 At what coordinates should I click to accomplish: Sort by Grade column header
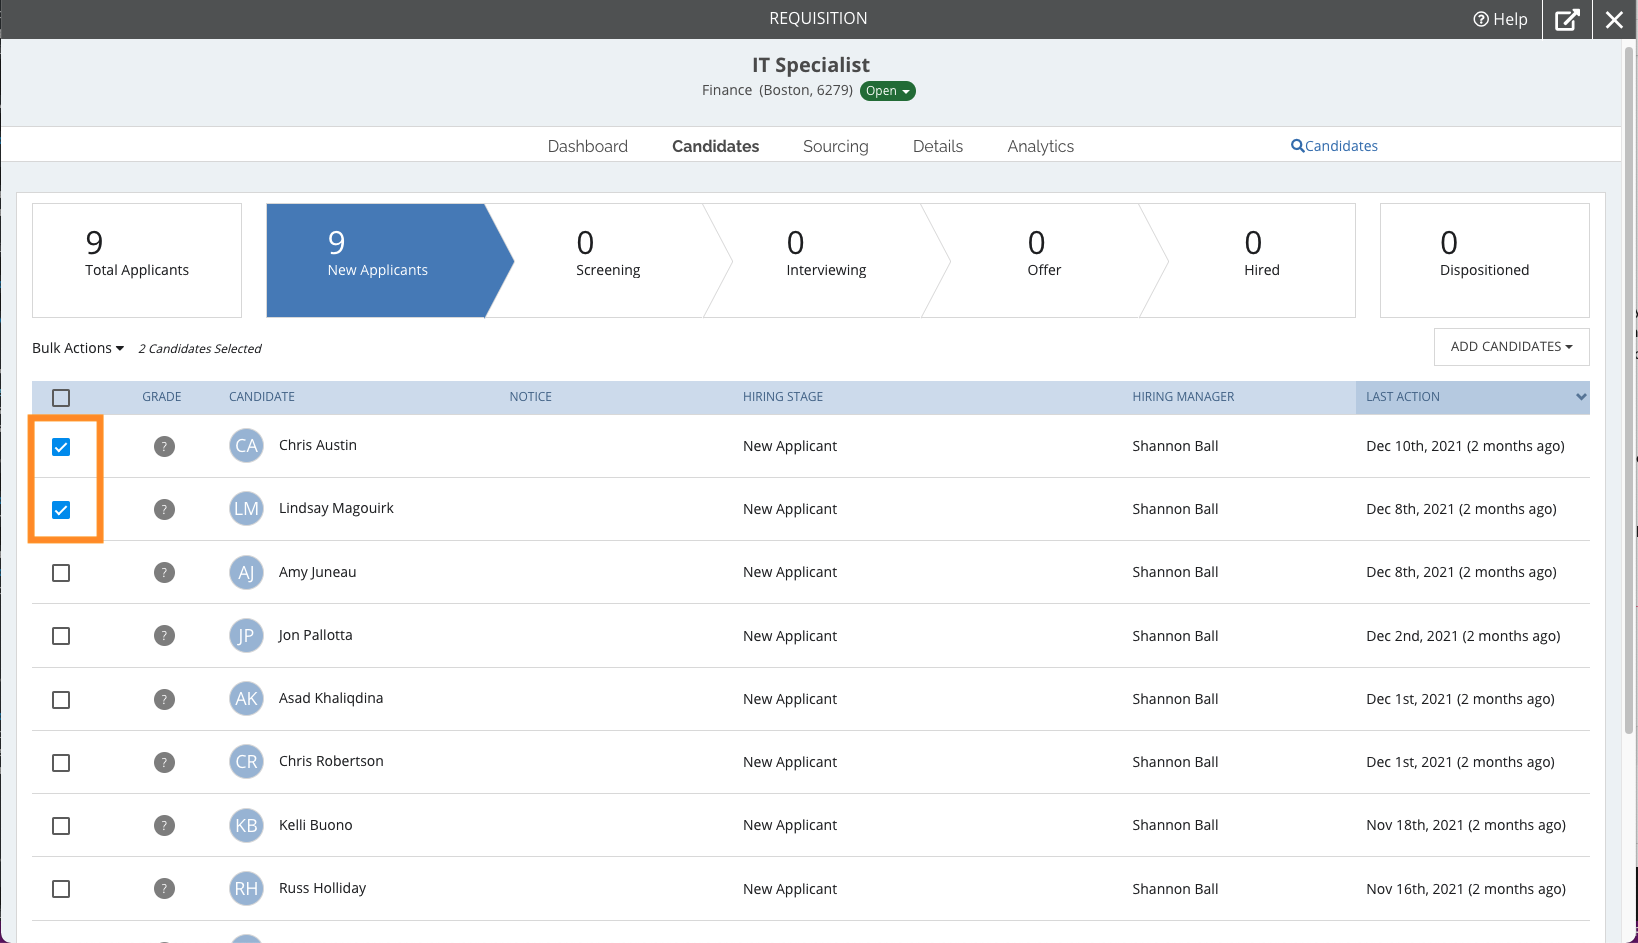162,397
